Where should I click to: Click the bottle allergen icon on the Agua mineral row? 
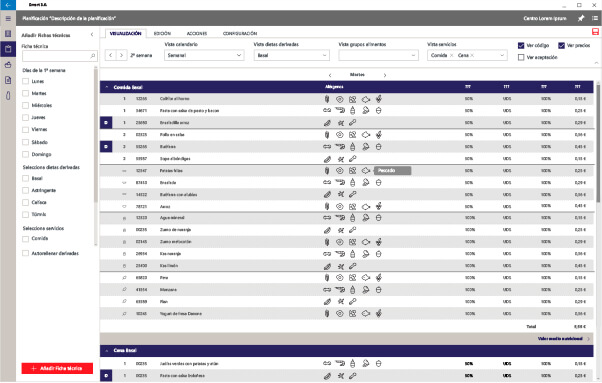coord(352,218)
